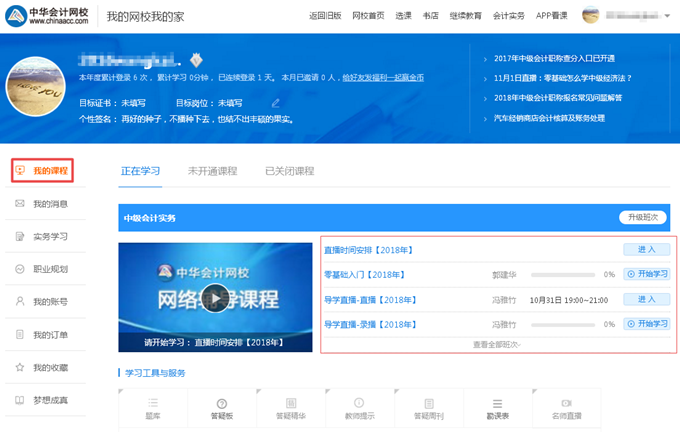Click 中级会计实务 course header title
The height and width of the screenshot is (432, 680).
point(150,218)
